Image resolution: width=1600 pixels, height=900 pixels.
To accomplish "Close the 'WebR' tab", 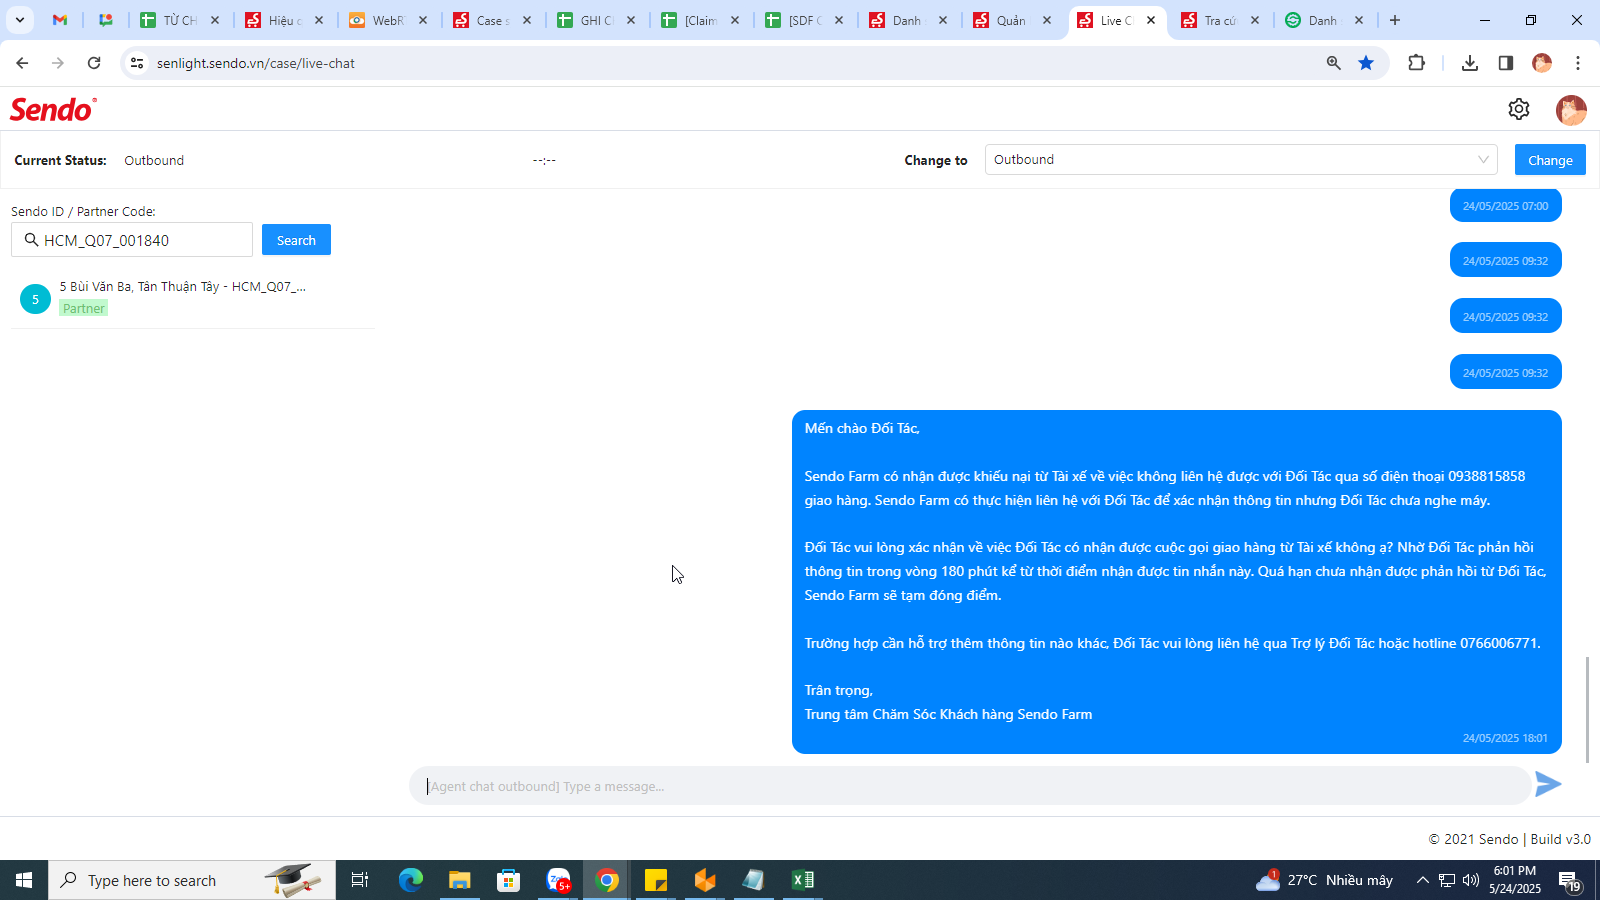I will [x=423, y=20].
